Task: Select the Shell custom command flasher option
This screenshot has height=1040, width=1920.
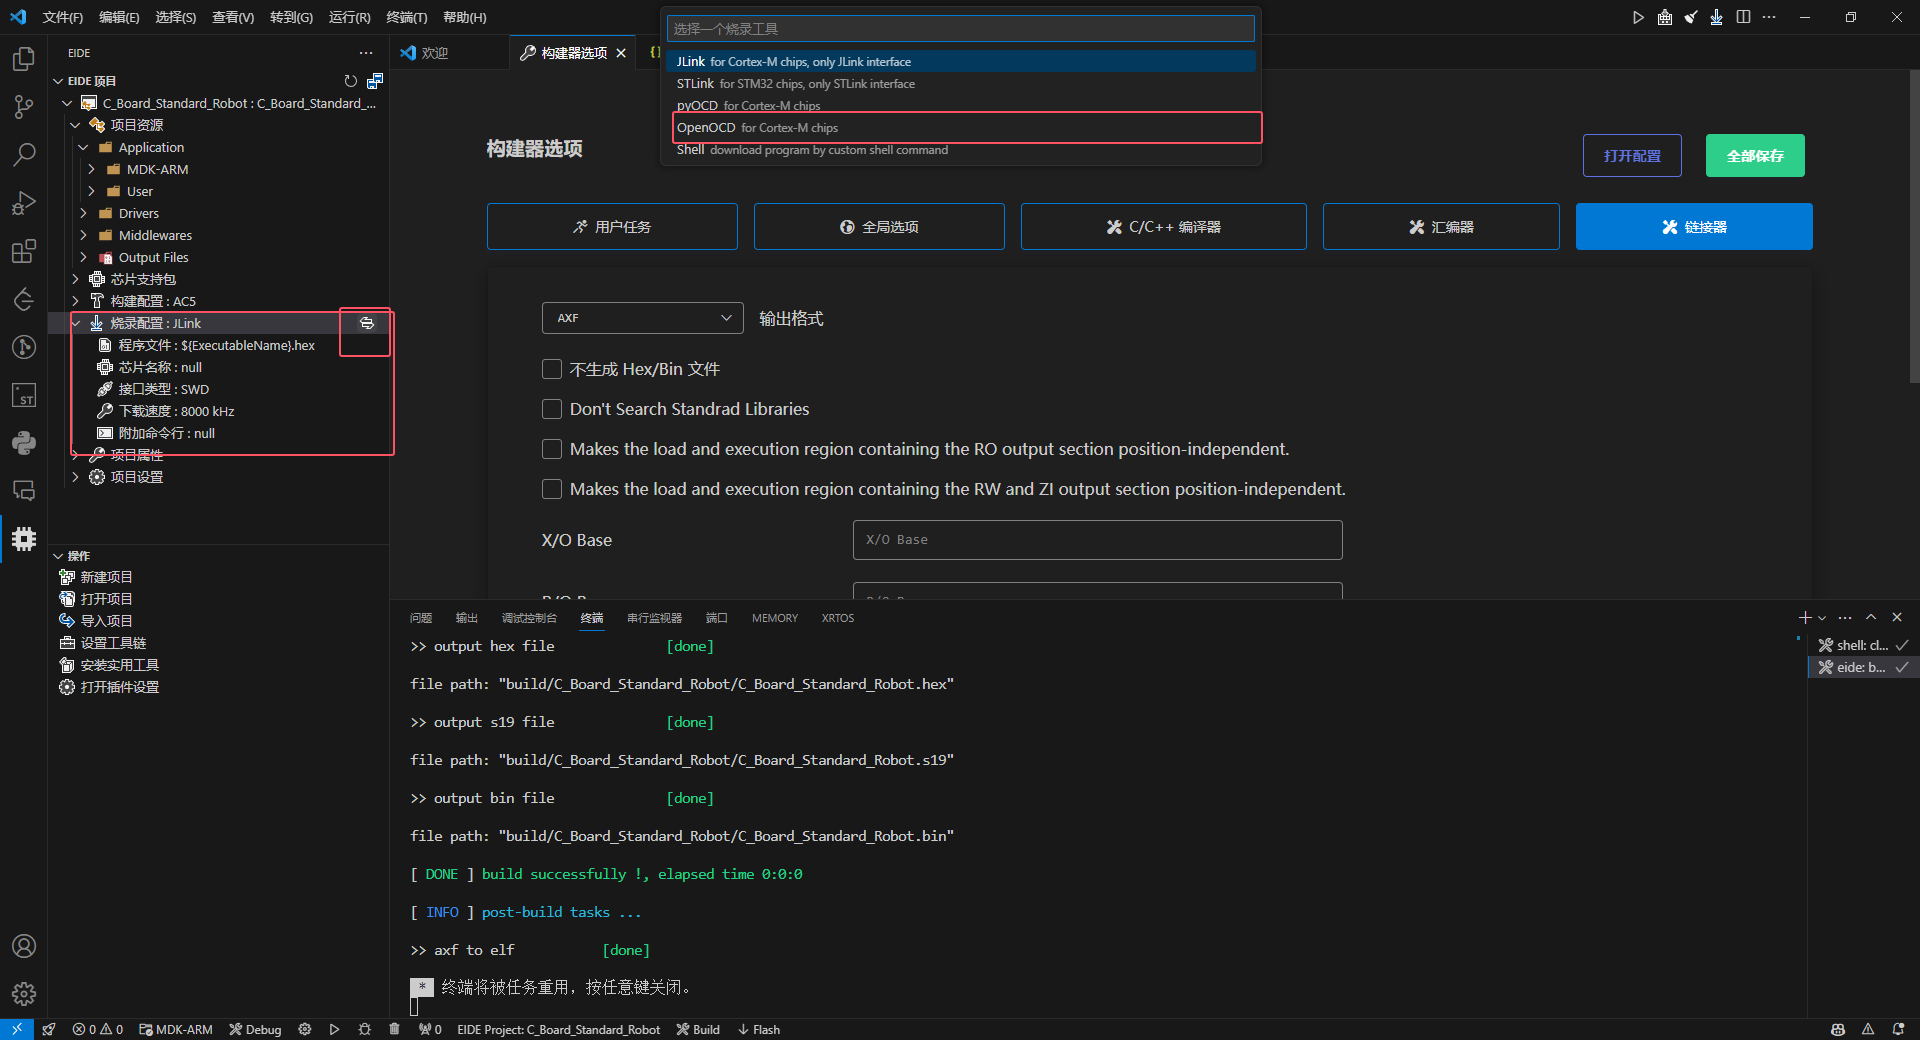Action: (960, 149)
